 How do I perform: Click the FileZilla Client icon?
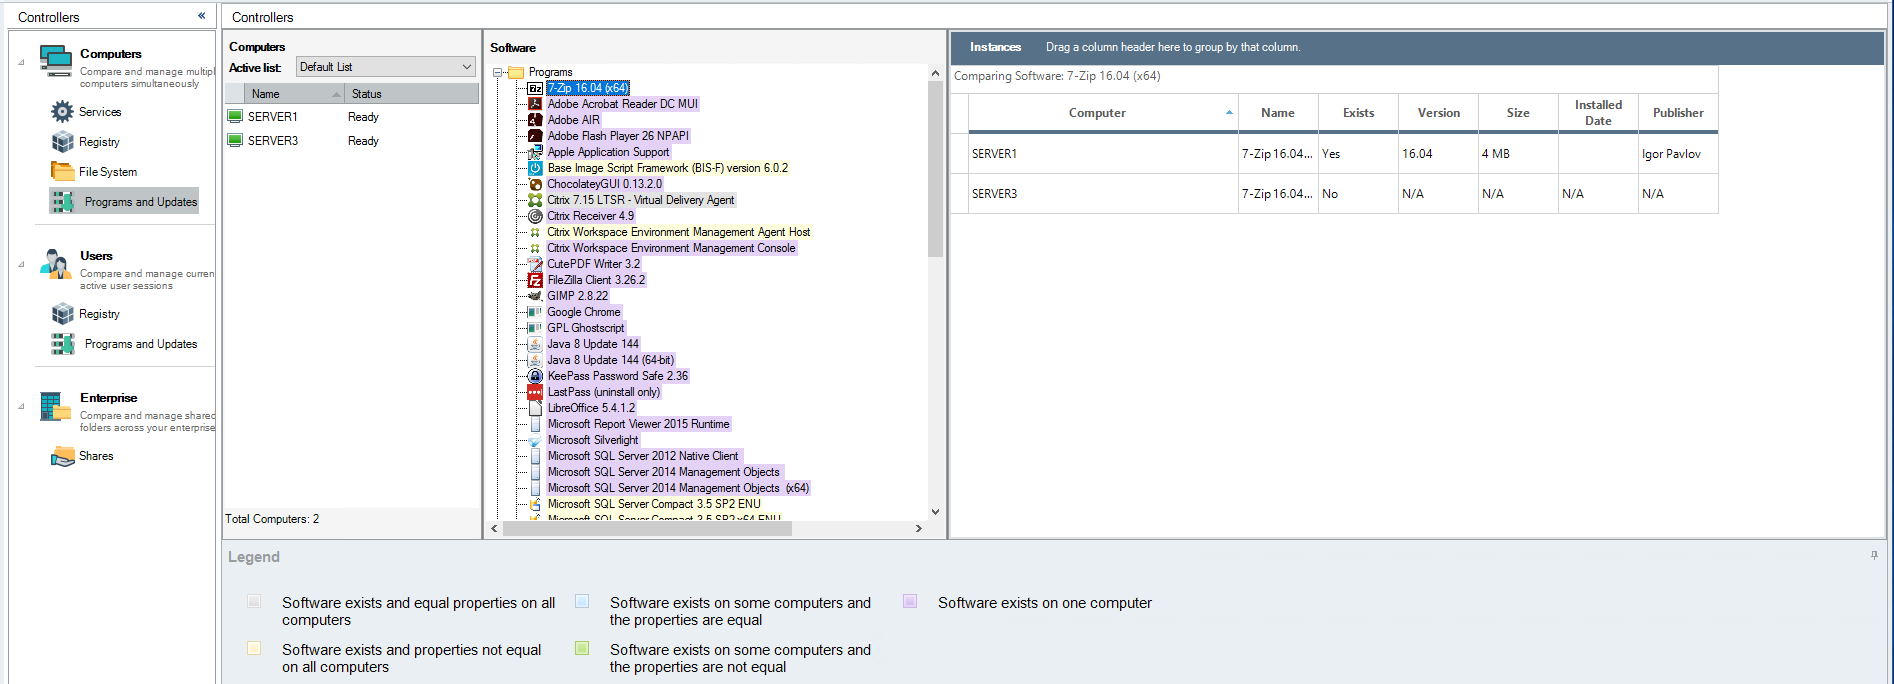point(535,280)
